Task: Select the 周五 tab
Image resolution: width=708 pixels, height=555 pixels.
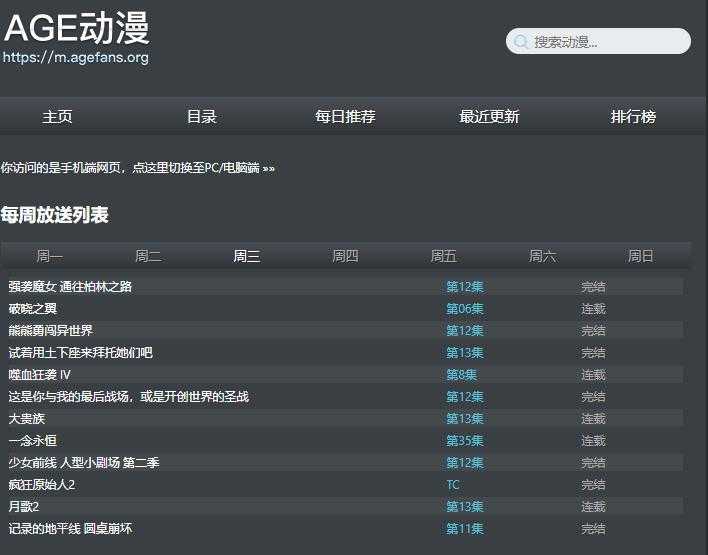Action: [443, 257]
